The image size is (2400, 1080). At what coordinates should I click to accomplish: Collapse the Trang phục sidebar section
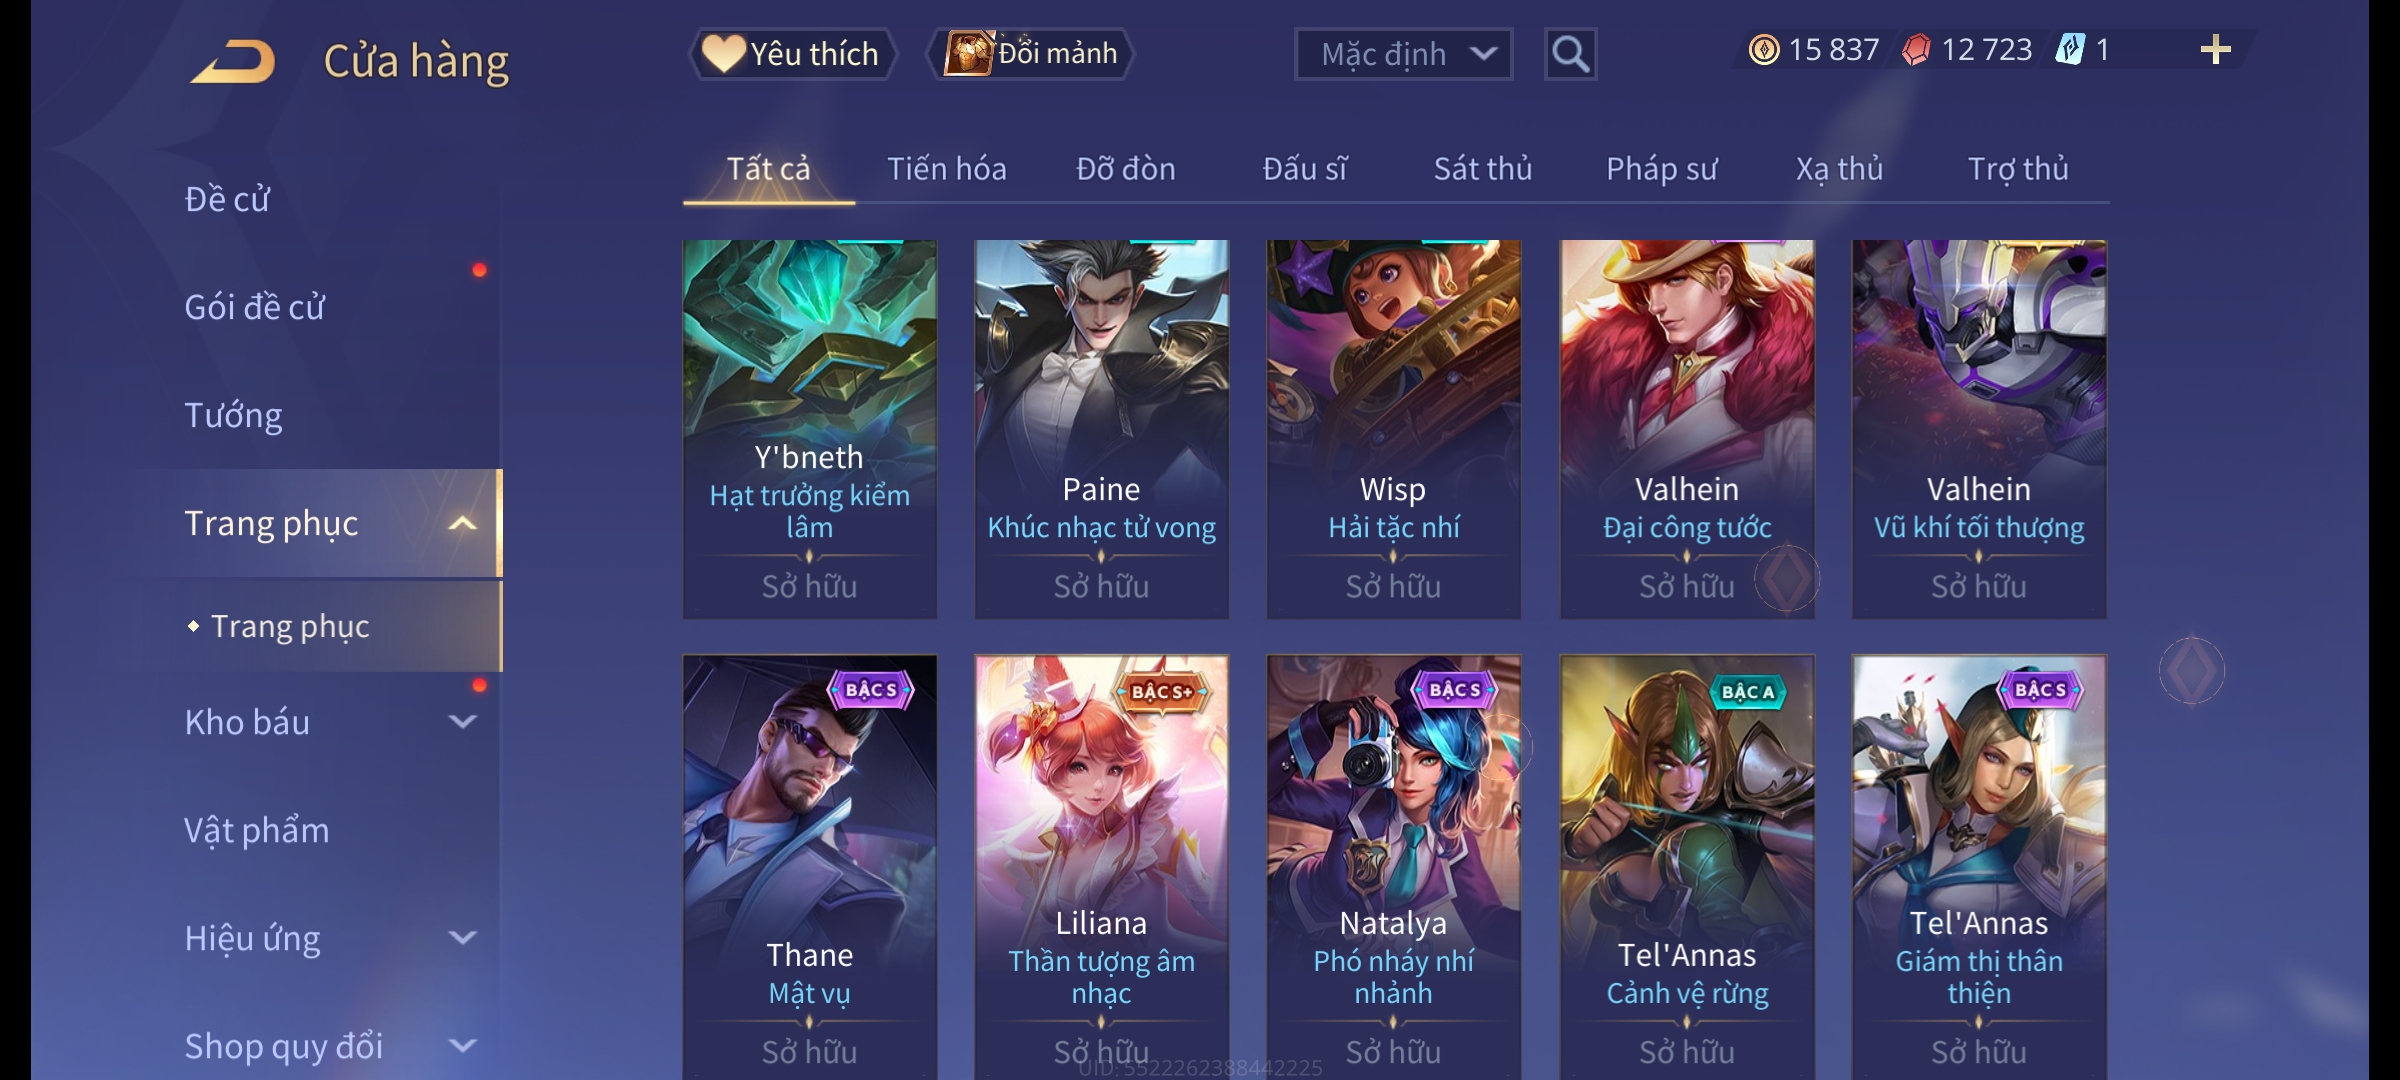click(x=462, y=523)
